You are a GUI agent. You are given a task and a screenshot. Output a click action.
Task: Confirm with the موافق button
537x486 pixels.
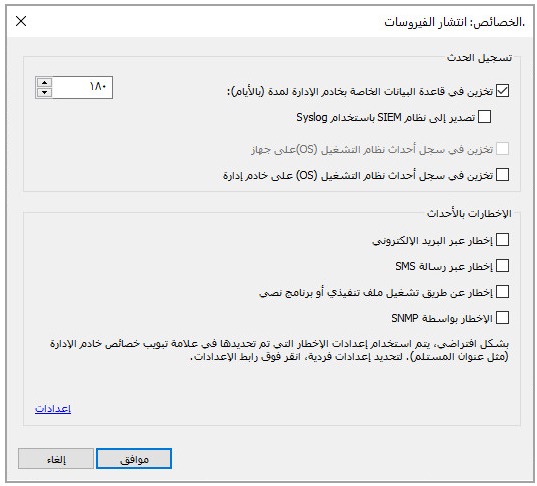pyautogui.click(x=134, y=459)
